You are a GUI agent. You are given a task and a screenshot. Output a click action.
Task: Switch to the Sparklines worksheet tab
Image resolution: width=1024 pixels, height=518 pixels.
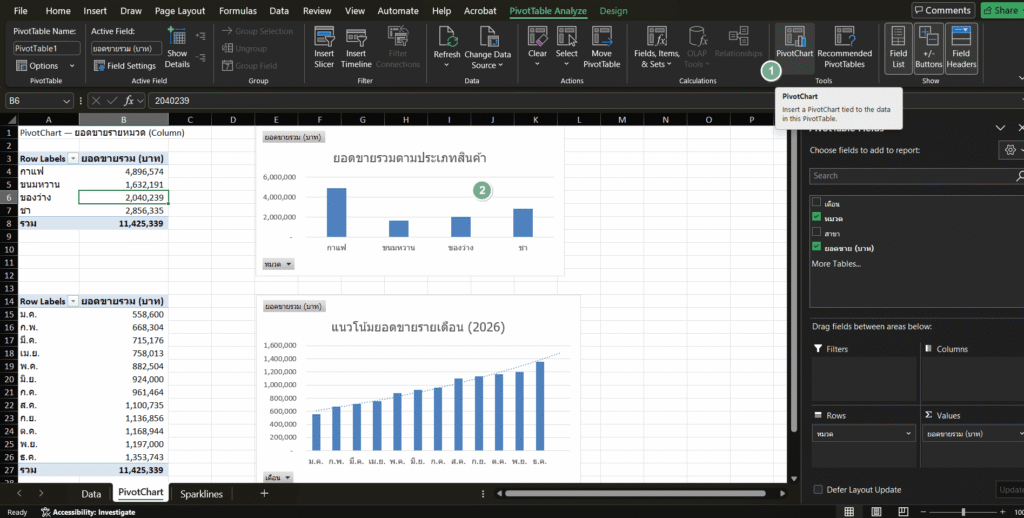tap(201, 494)
